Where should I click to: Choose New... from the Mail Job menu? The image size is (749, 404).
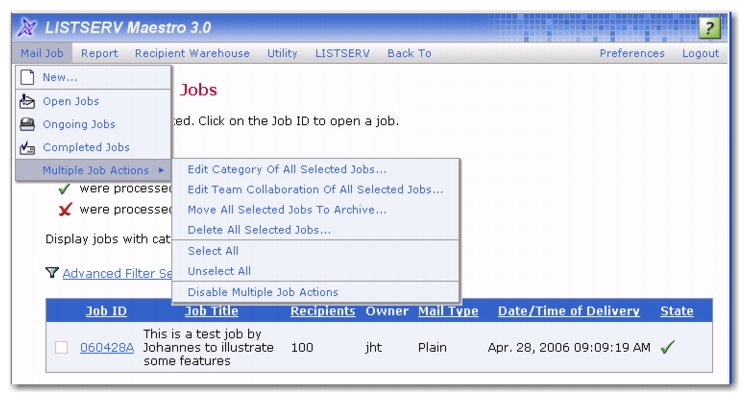94,77
